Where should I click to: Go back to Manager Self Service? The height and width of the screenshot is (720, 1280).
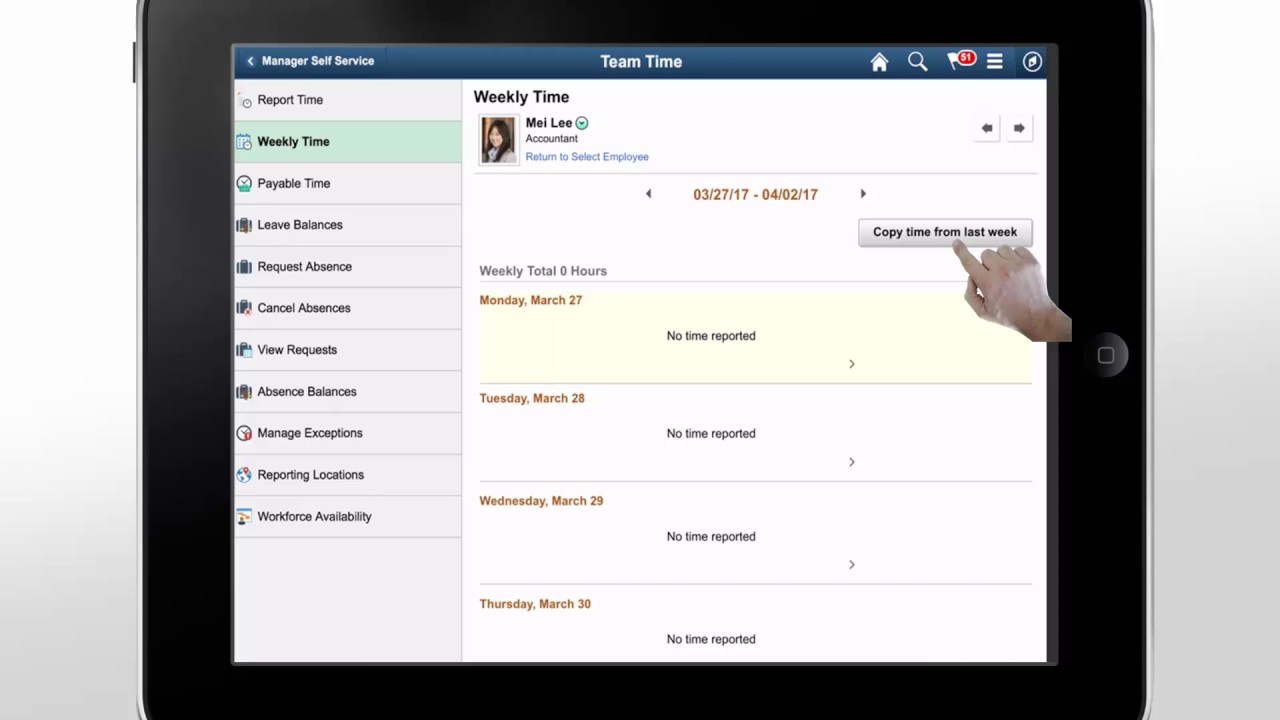pyautogui.click(x=311, y=61)
